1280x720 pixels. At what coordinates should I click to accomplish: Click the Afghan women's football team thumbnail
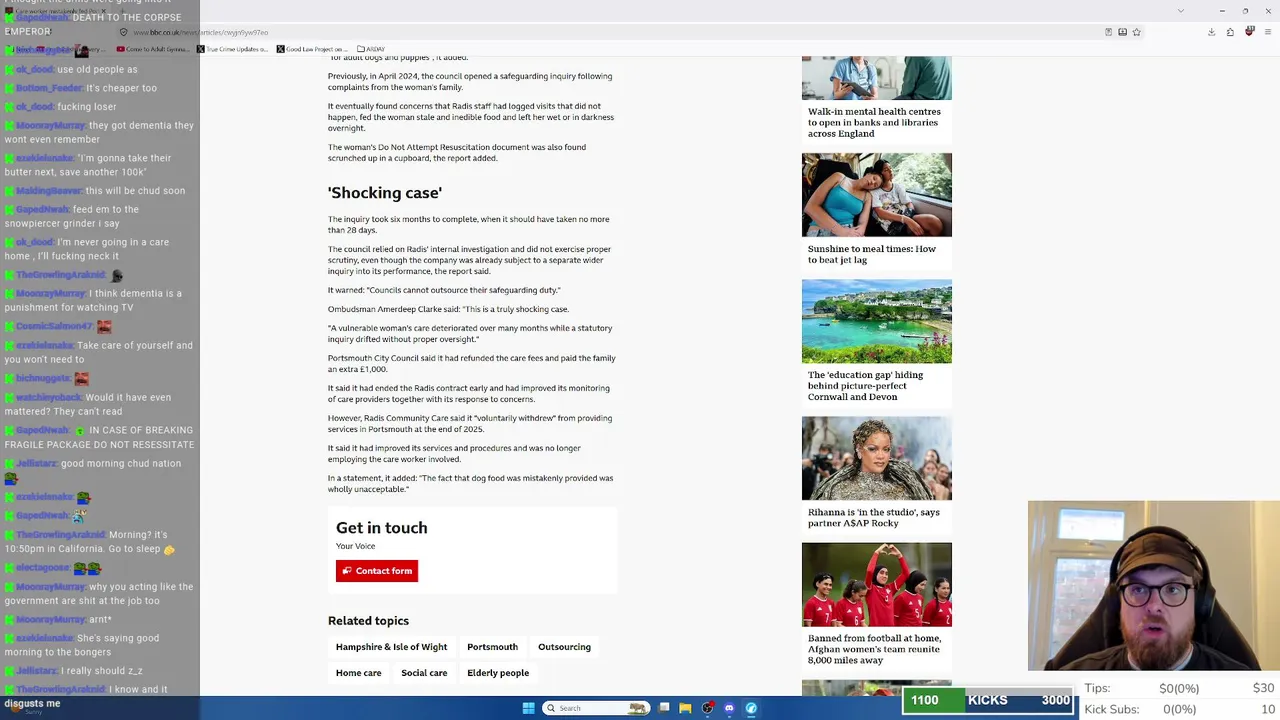(x=877, y=585)
